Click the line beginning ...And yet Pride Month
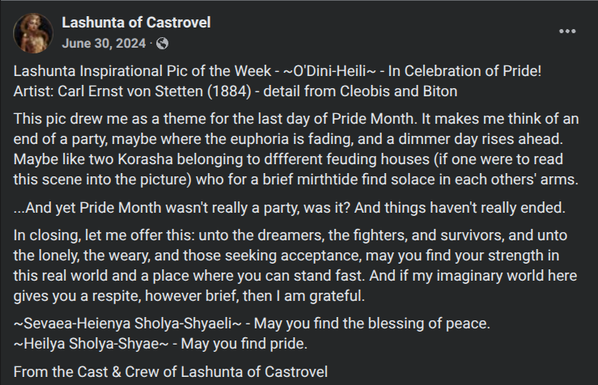Screen dimensions: 598x385 (289, 208)
